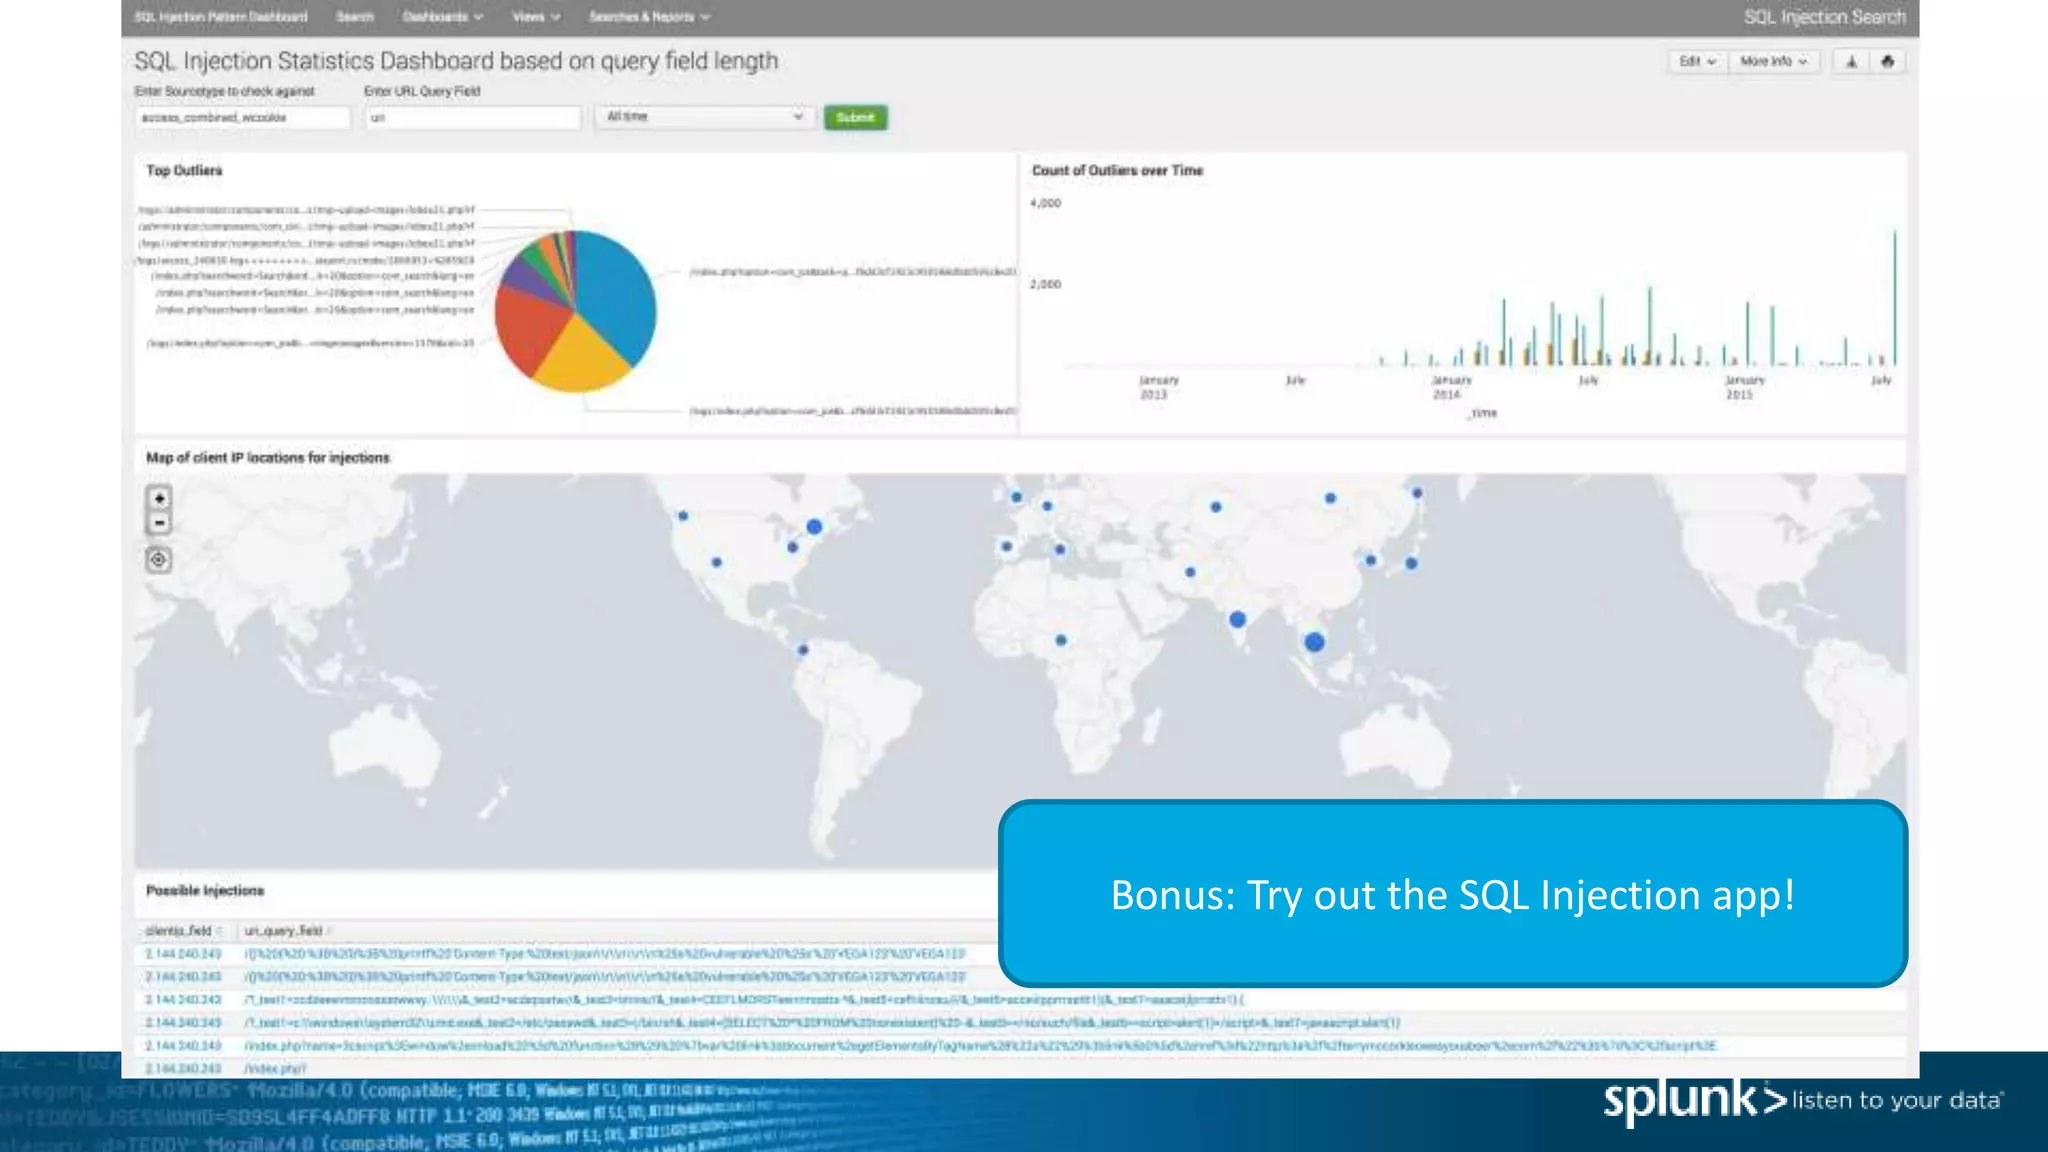Open the Searches & Reports menu

click(649, 17)
